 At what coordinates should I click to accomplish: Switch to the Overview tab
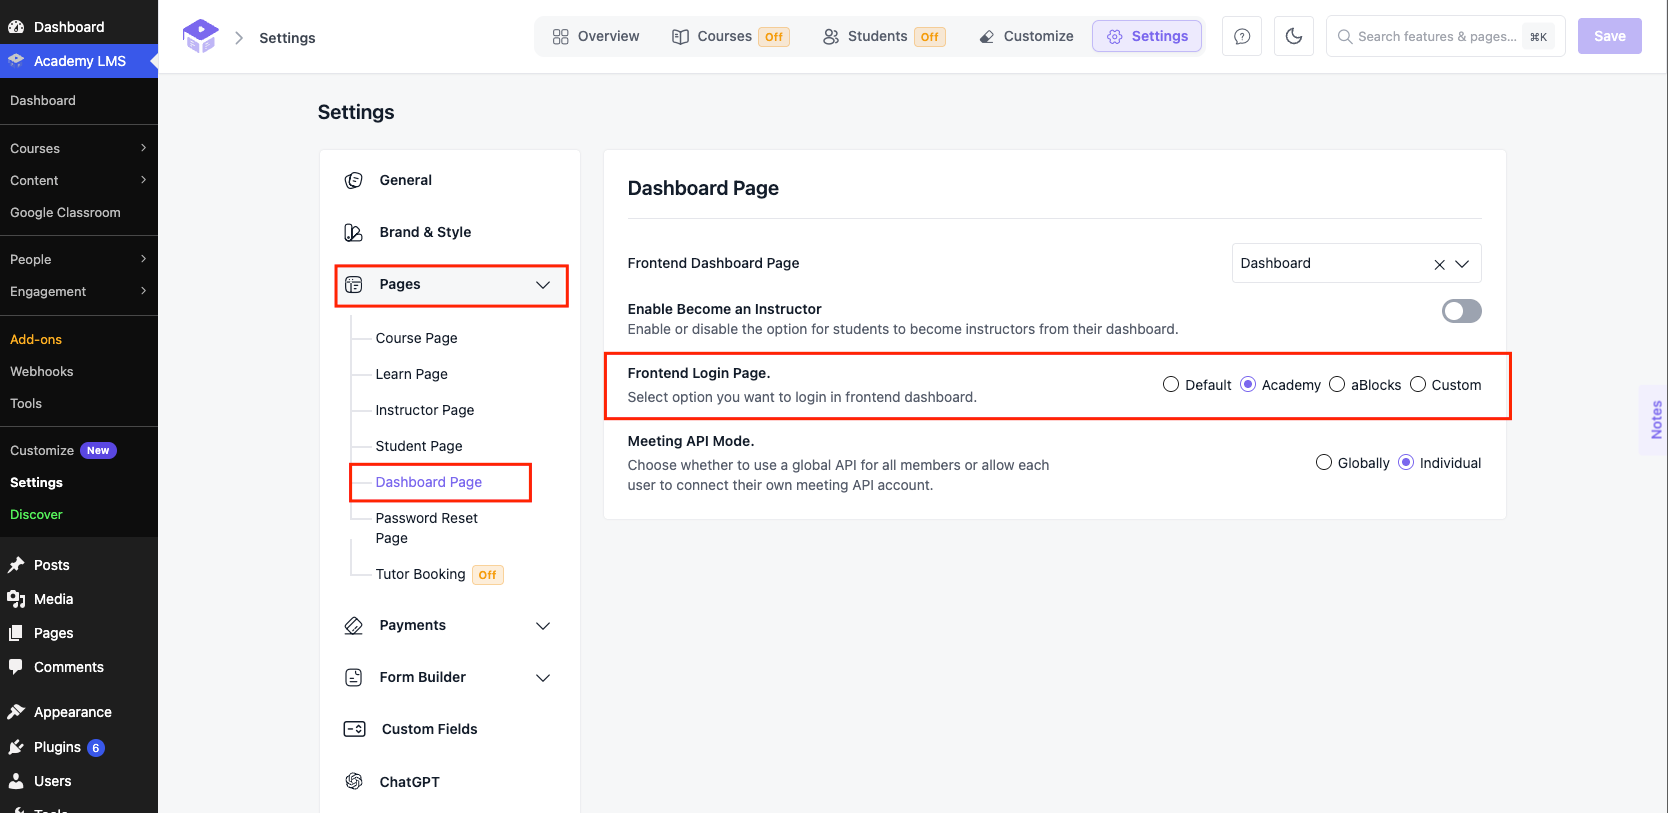pyautogui.click(x=596, y=37)
